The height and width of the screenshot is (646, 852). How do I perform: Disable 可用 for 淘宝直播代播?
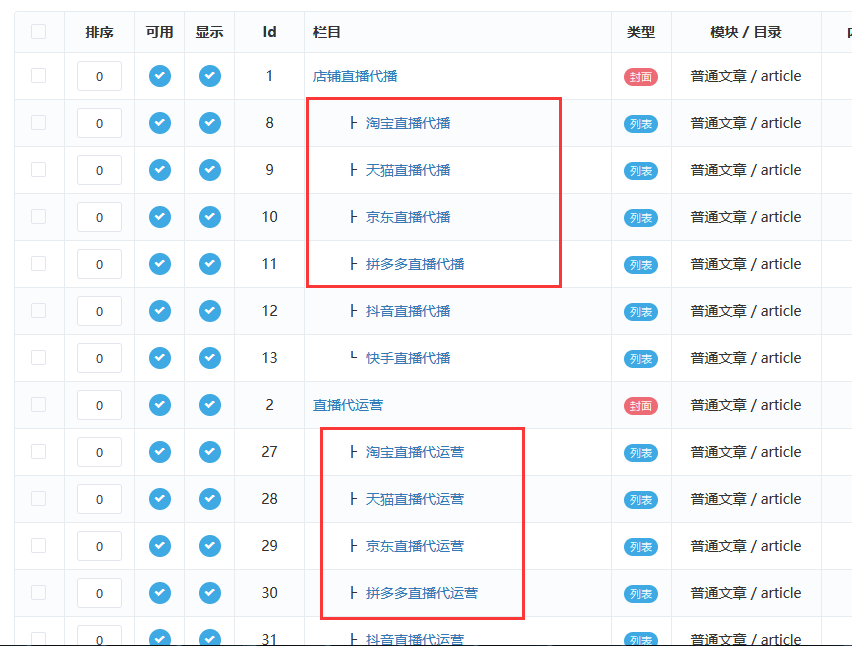(160, 123)
